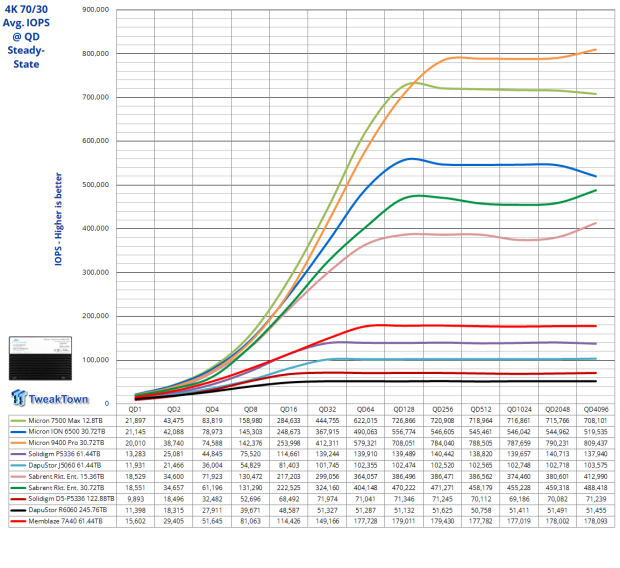
Task: Click the '300,000' y-axis label
Action: tap(95, 272)
